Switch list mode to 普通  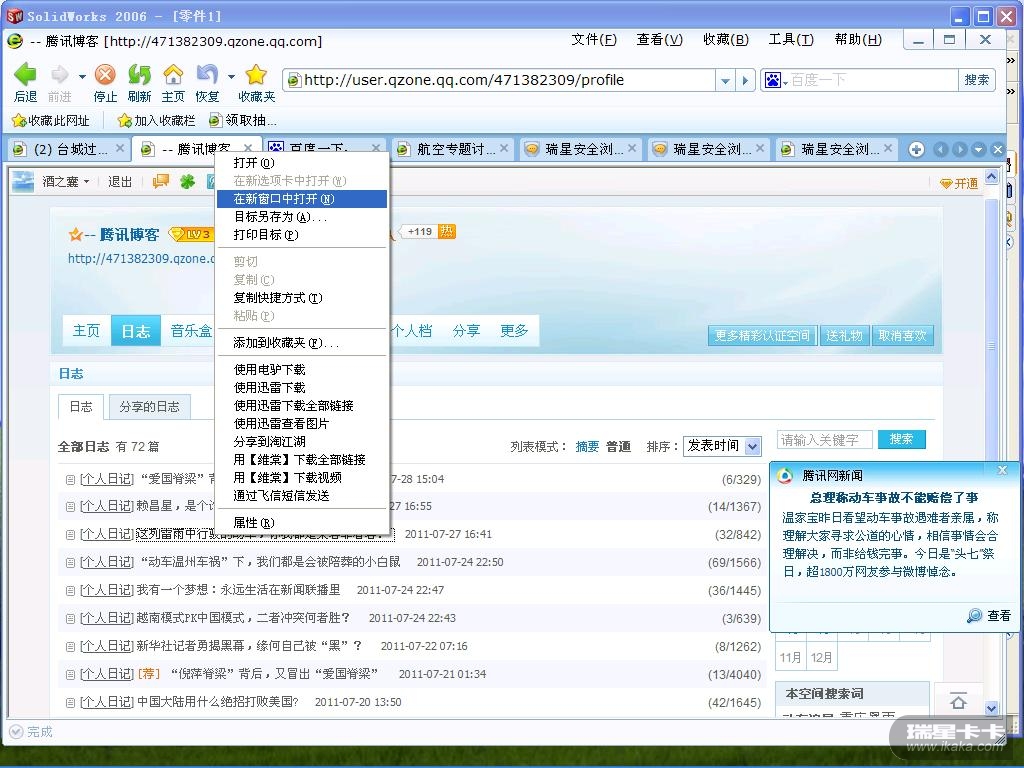(618, 446)
